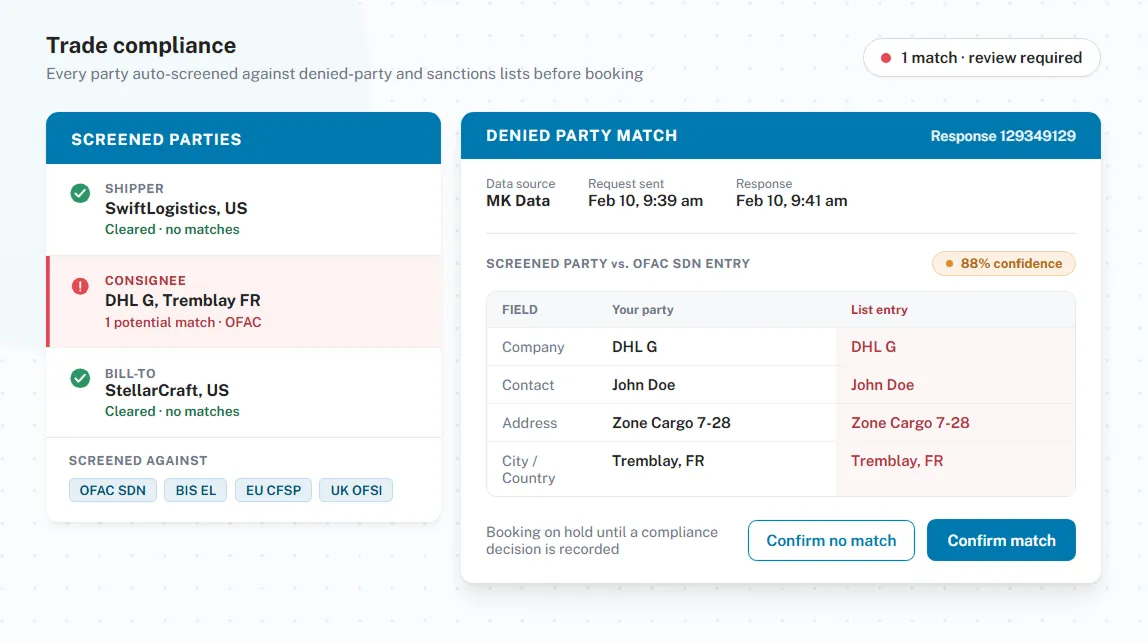
Task: Click the SCREENED AGAINST label
Action: tap(138, 461)
